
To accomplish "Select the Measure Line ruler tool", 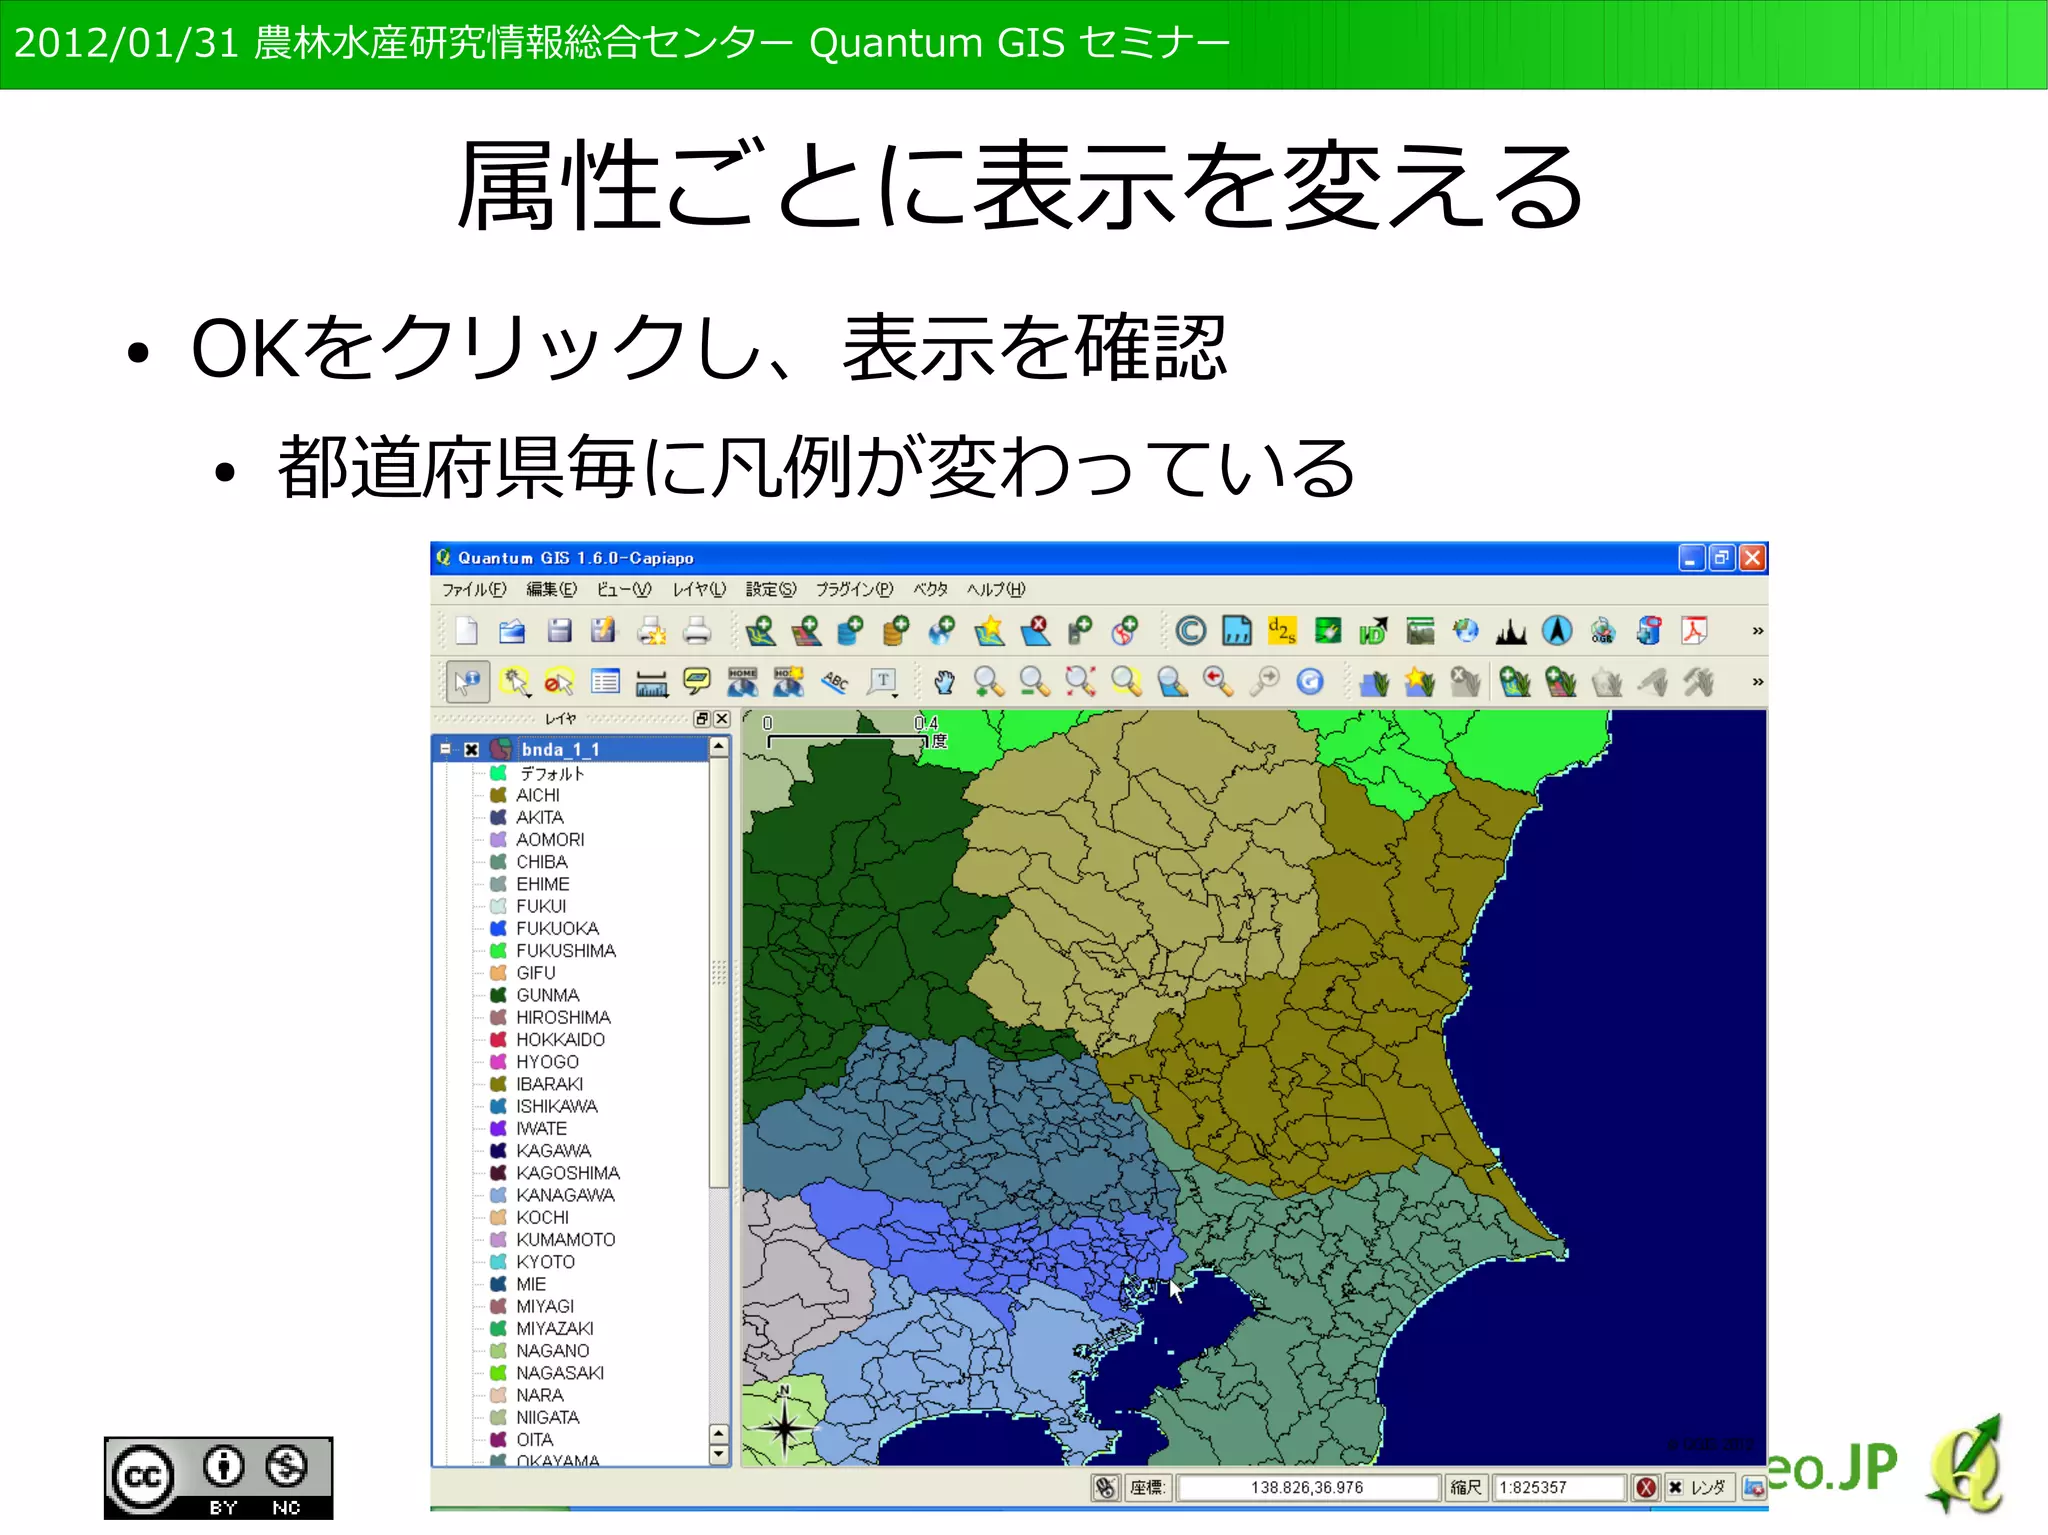I will click(x=651, y=683).
